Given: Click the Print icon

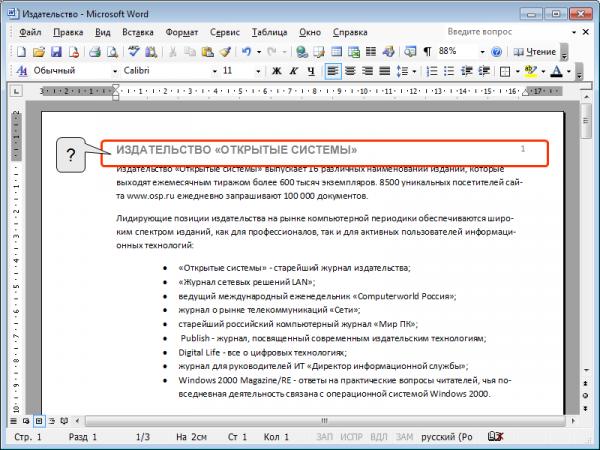Looking at the screenshot, I should click(x=95, y=52).
